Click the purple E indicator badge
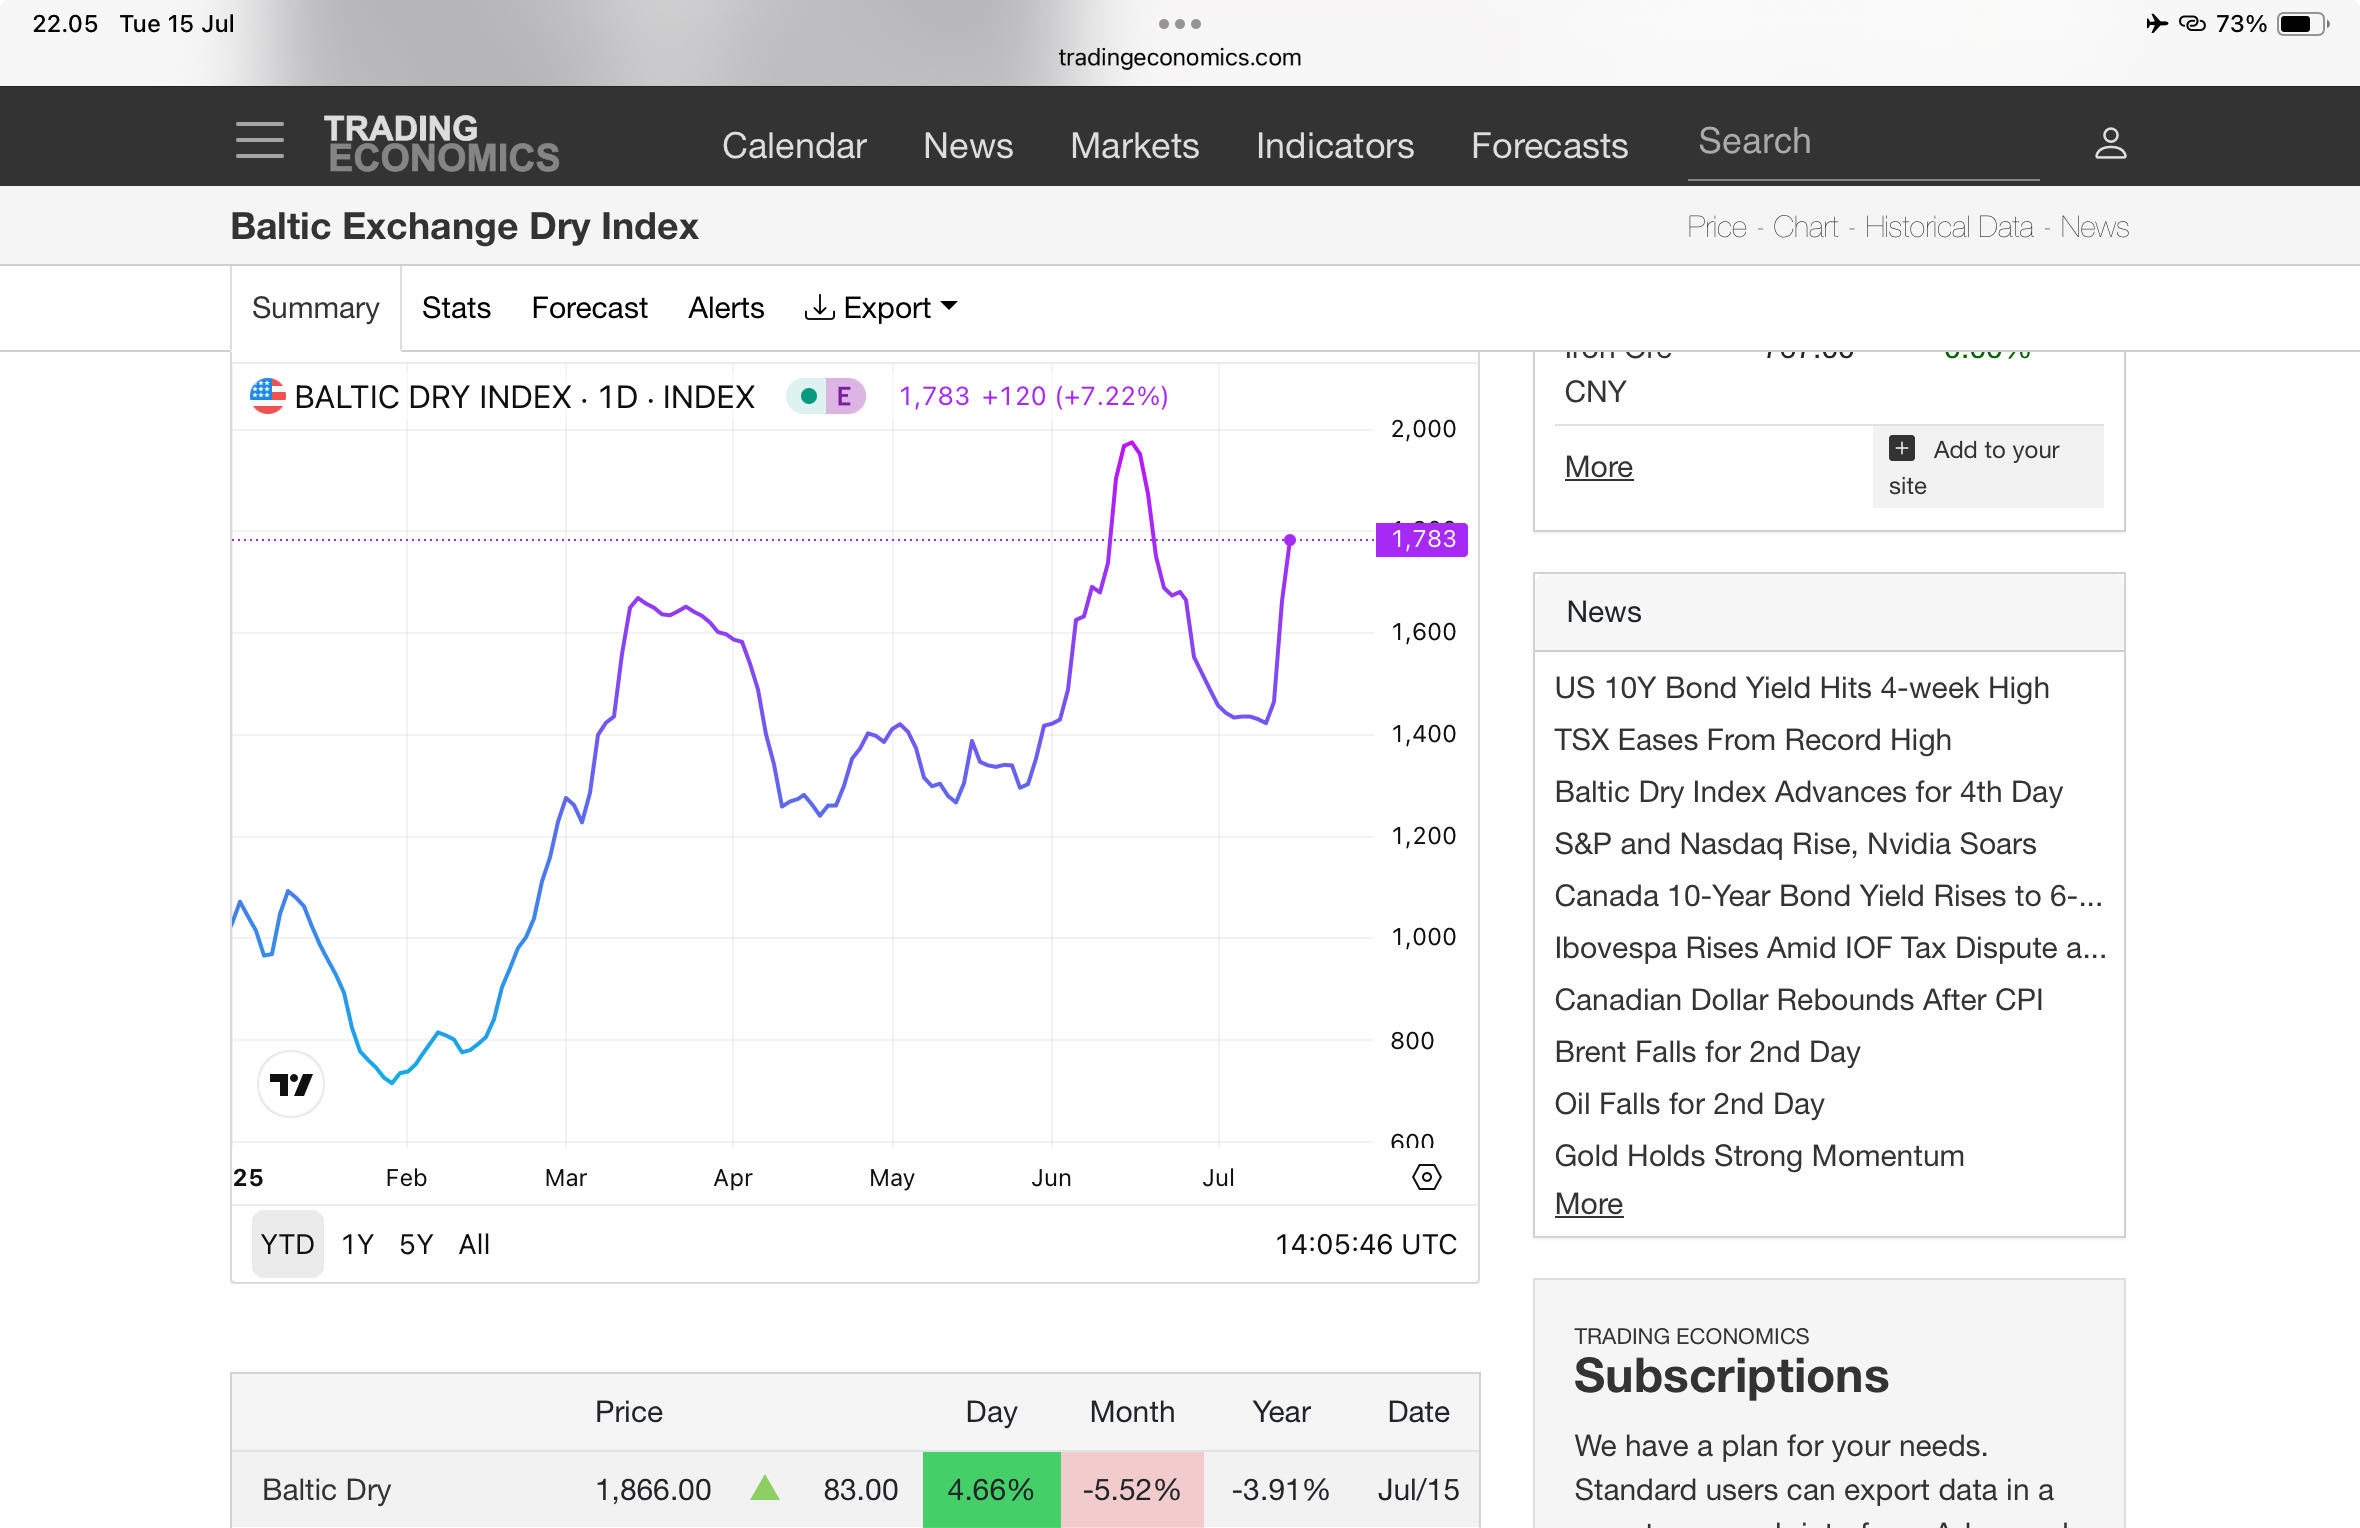 click(844, 396)
